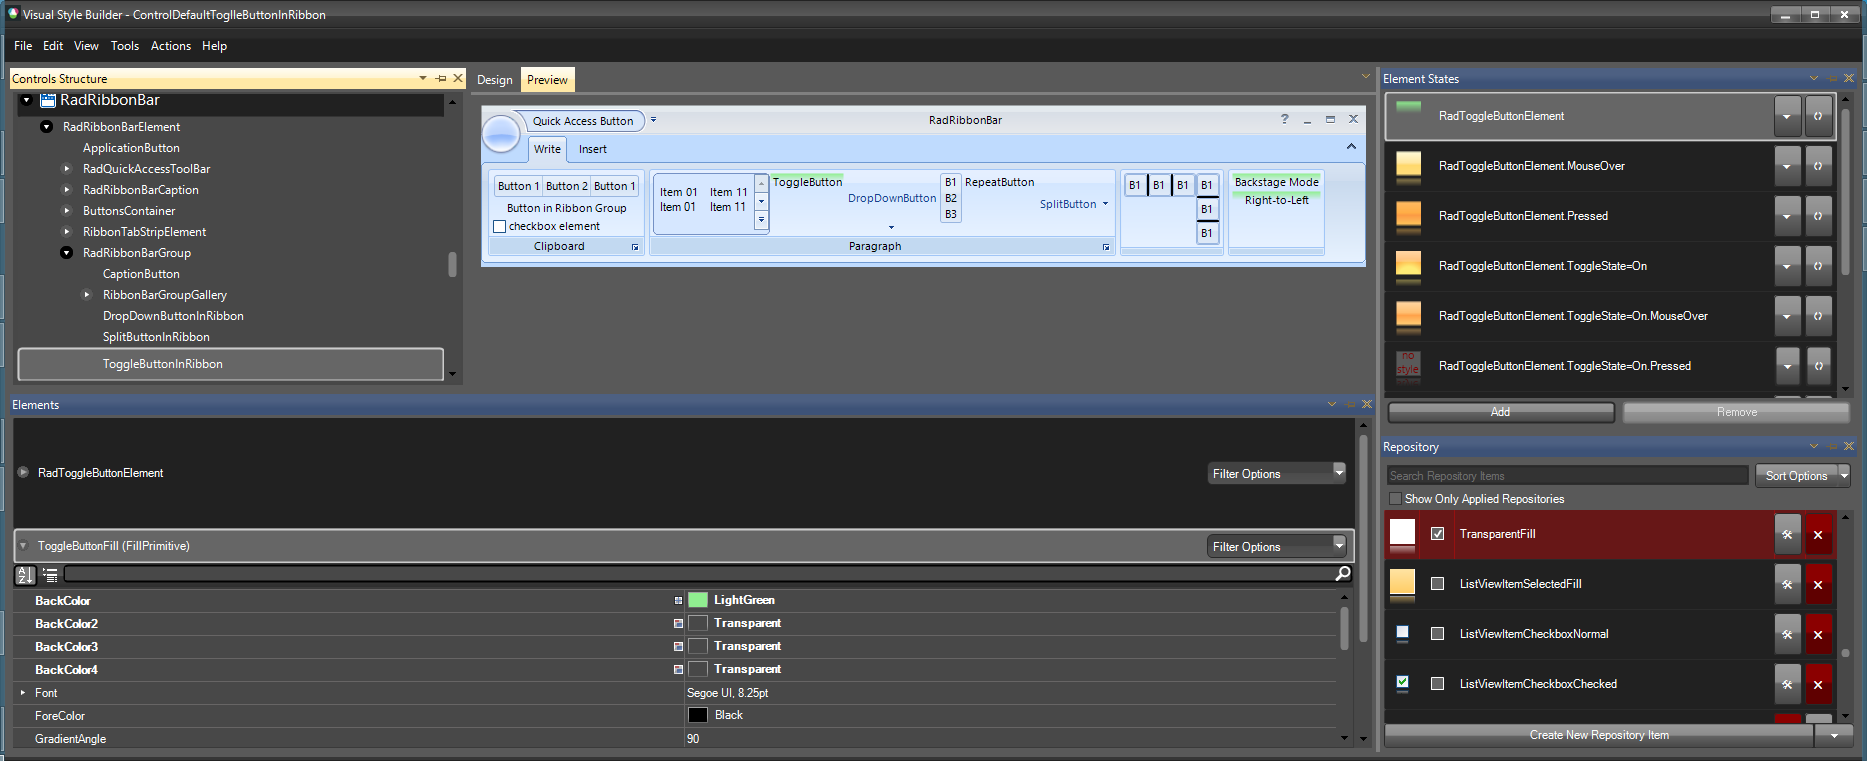Viewport: 1867px width, 761px height.
Task: Check the ListViewItemSelectedFill repository checkbox
Action: click(x=1437, y=584)
